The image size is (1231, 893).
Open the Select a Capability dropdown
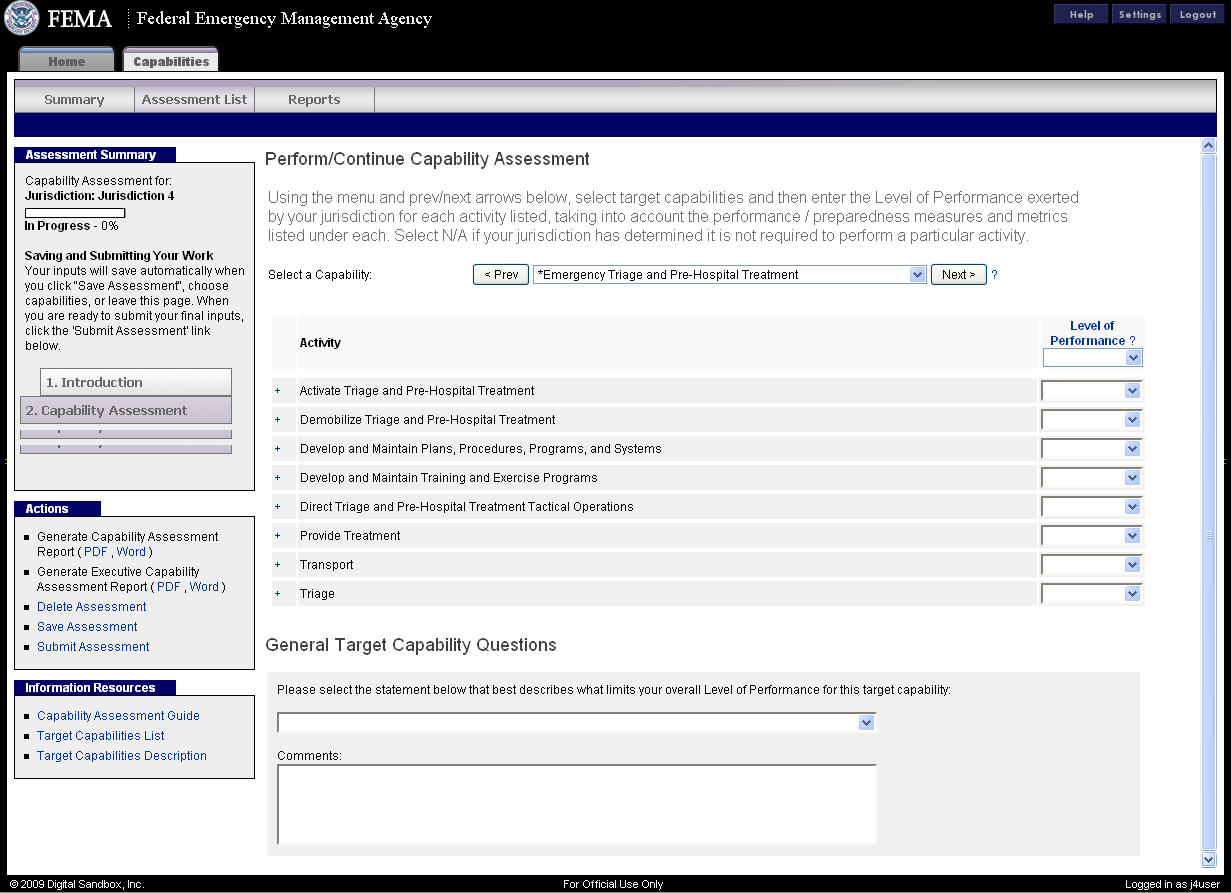click(730, 275)
